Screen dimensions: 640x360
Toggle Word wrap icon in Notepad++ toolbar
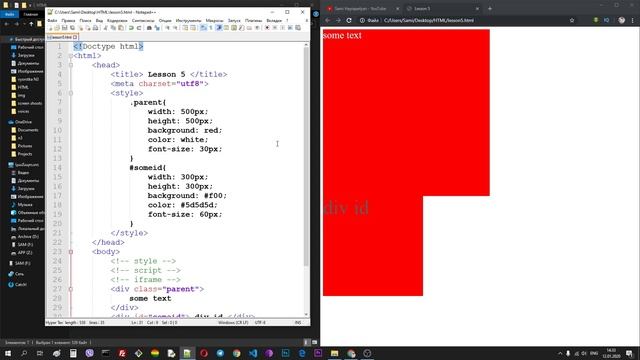(203, 28)
